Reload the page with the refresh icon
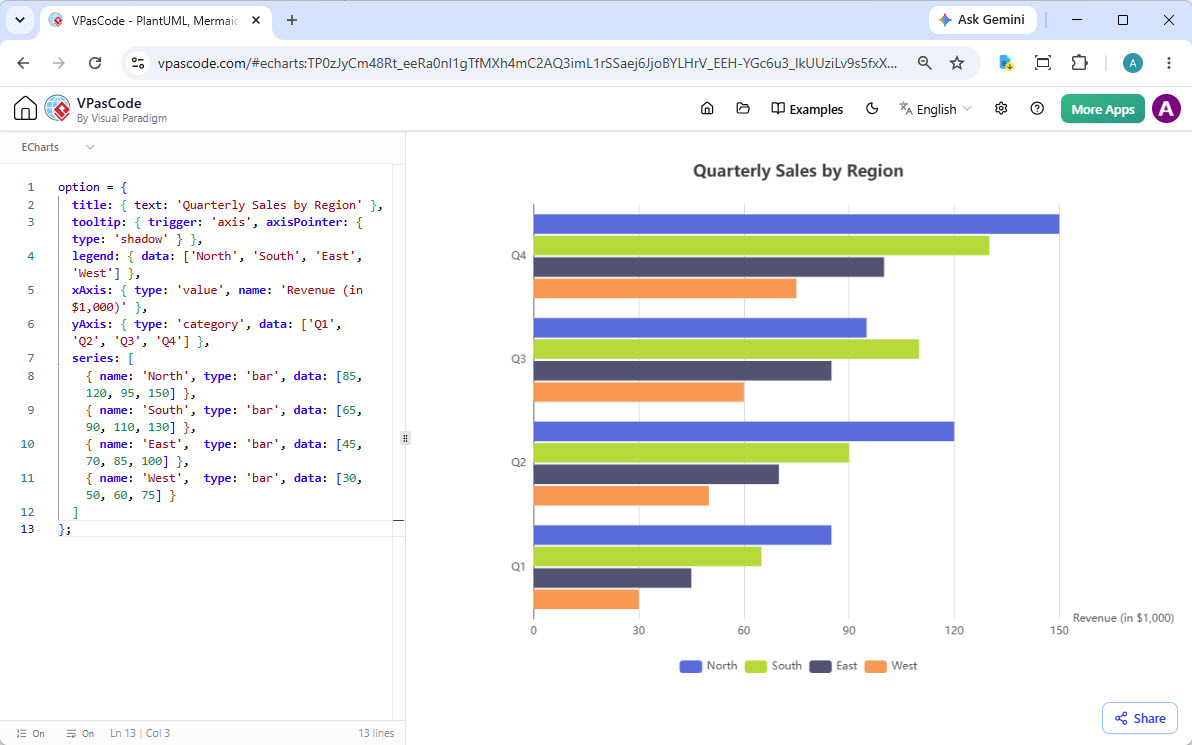Viewport: 1192px width, 745px height. pyautogui.click(x=94, y=63)
